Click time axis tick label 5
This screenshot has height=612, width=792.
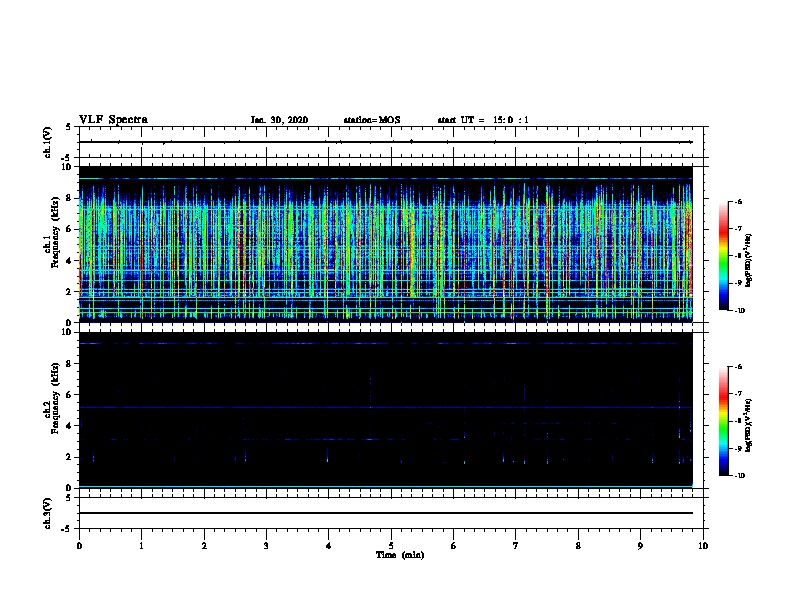pos(391,546)
